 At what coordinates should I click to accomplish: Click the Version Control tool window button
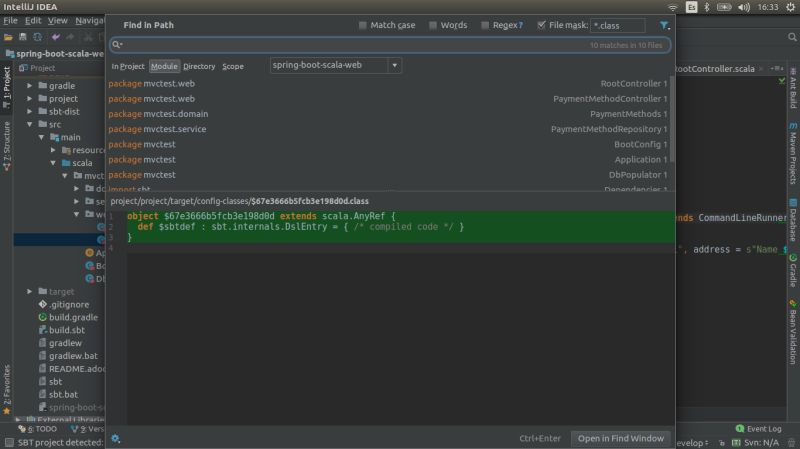pyautogui.click(x=87, y=429)
